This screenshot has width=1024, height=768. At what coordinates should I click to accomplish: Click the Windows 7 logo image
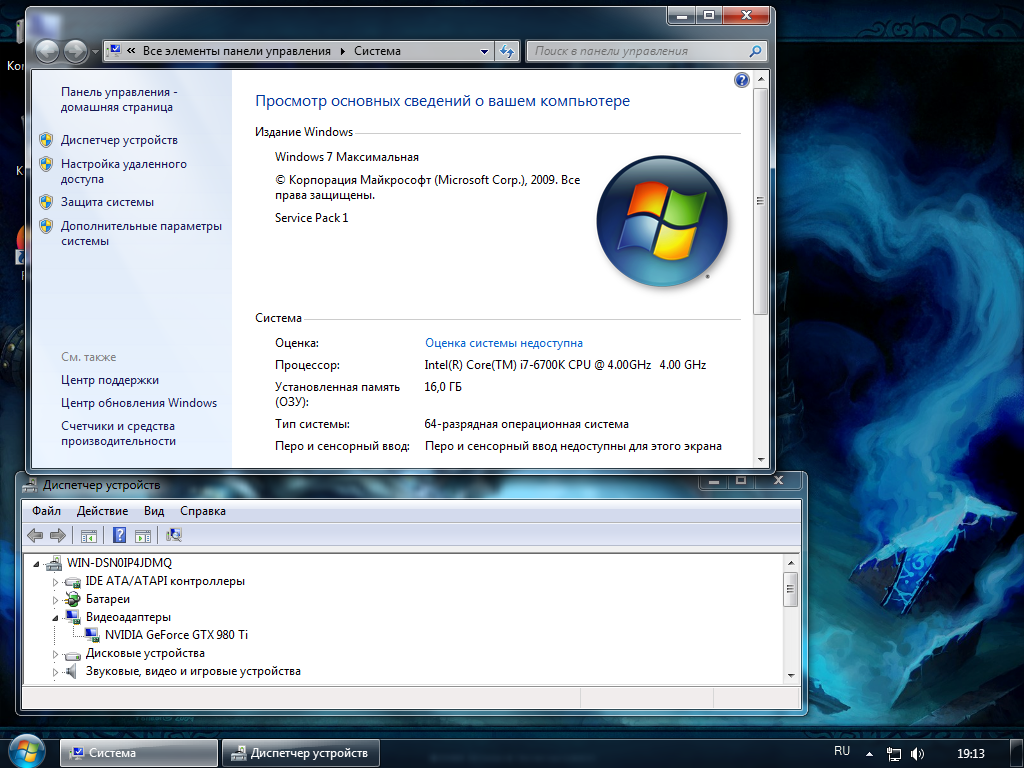click(x=662, y=221)
